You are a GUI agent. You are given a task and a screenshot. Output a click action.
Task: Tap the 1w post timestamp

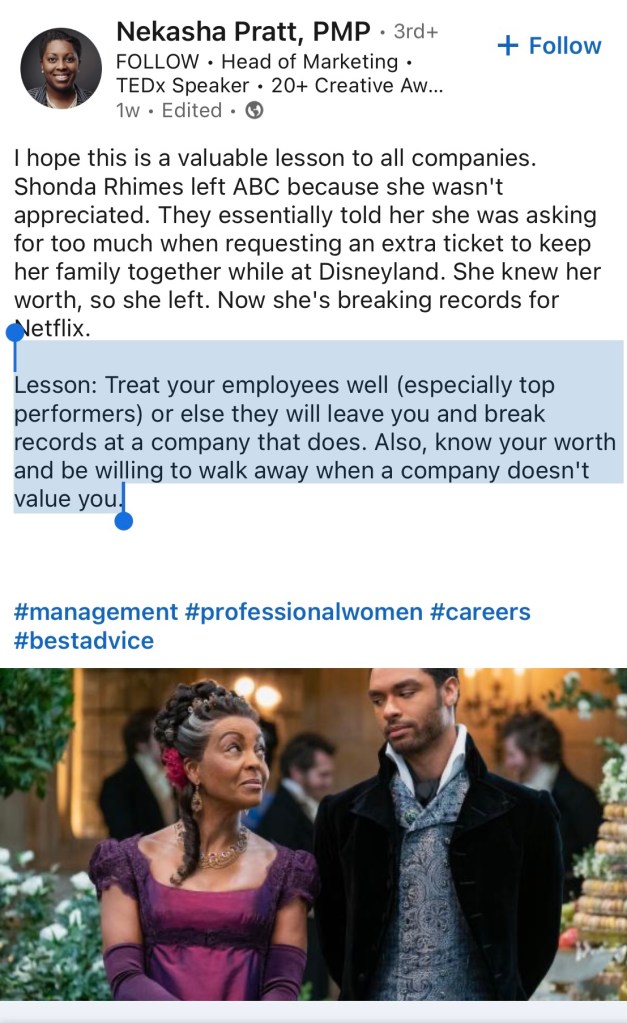[128, 111]
